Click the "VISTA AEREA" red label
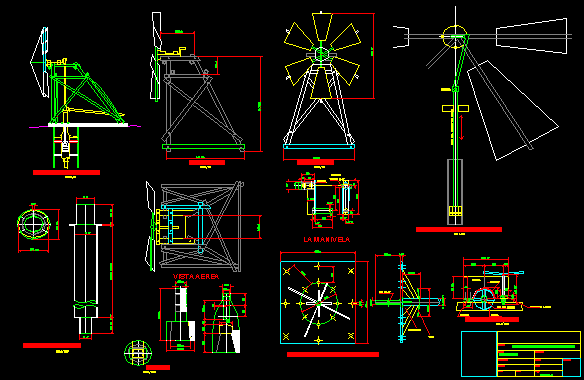This screenshot has width=584, height=380. click(x=196, y=276)
